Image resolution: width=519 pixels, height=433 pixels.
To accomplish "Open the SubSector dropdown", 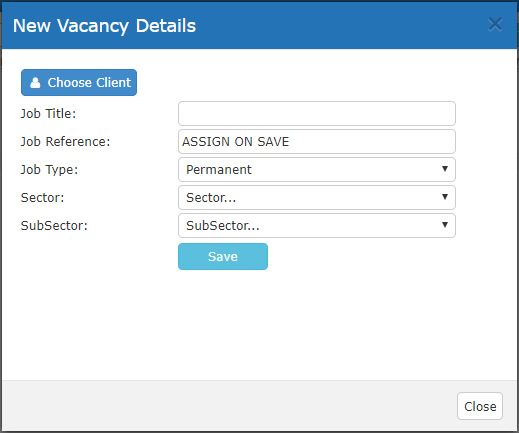I will [x=317, y=226].
